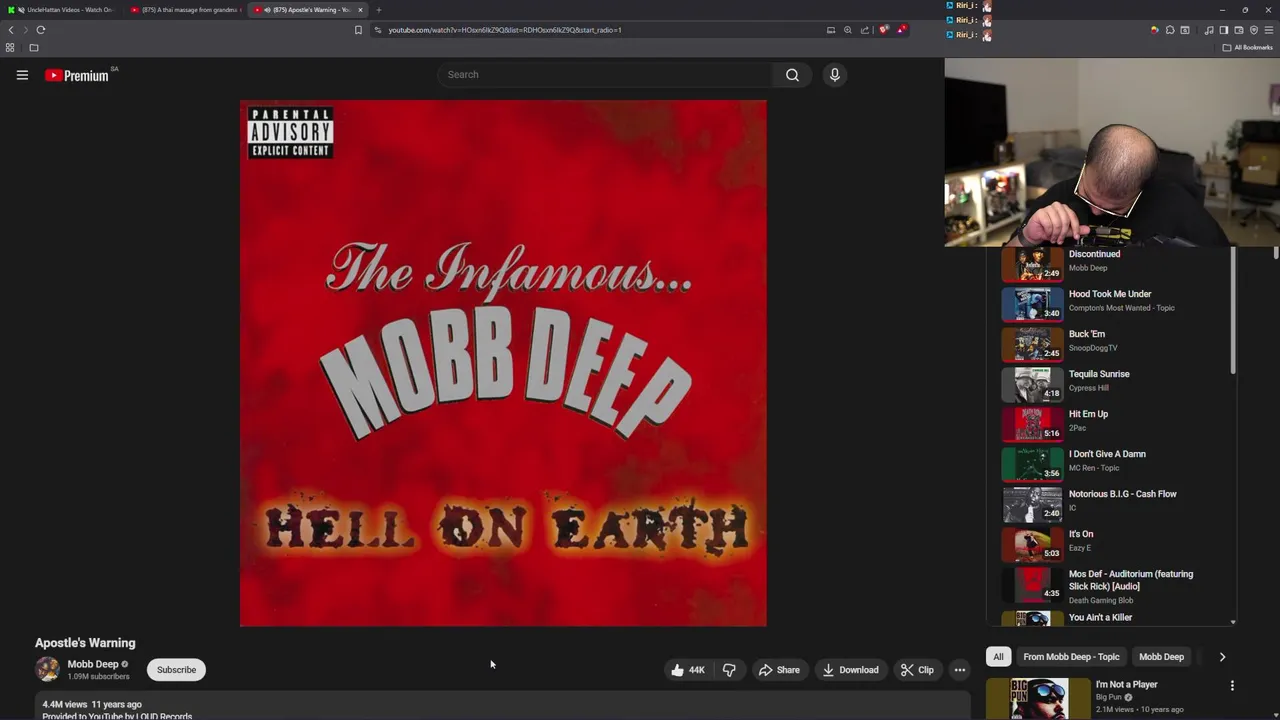The width and height of the screenshot is (1280, 720).
Task: Open Brave Rewards triangle icon
Action: [x=902, y=30]
